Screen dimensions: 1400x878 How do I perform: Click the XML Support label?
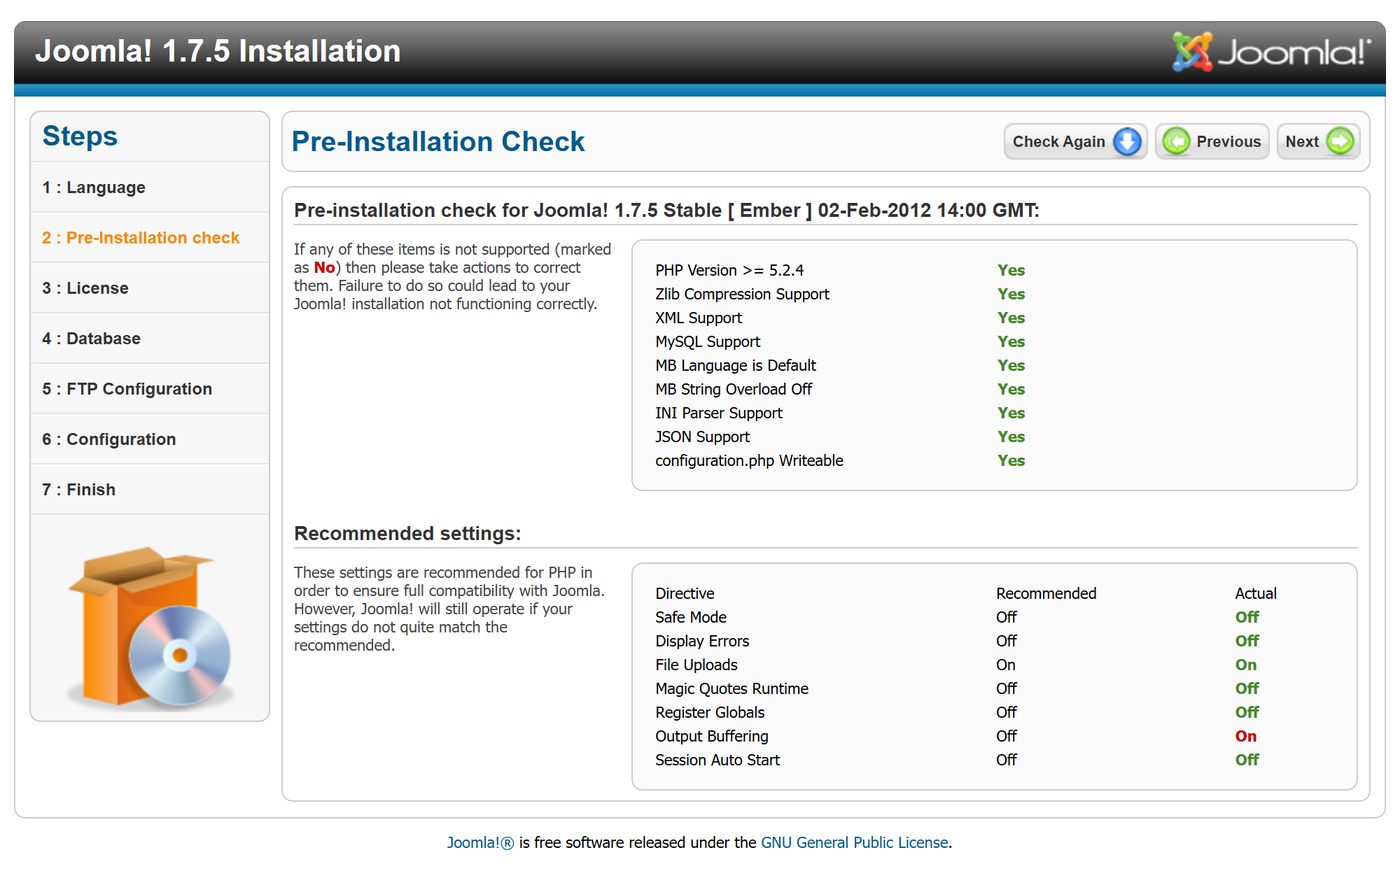699,318
